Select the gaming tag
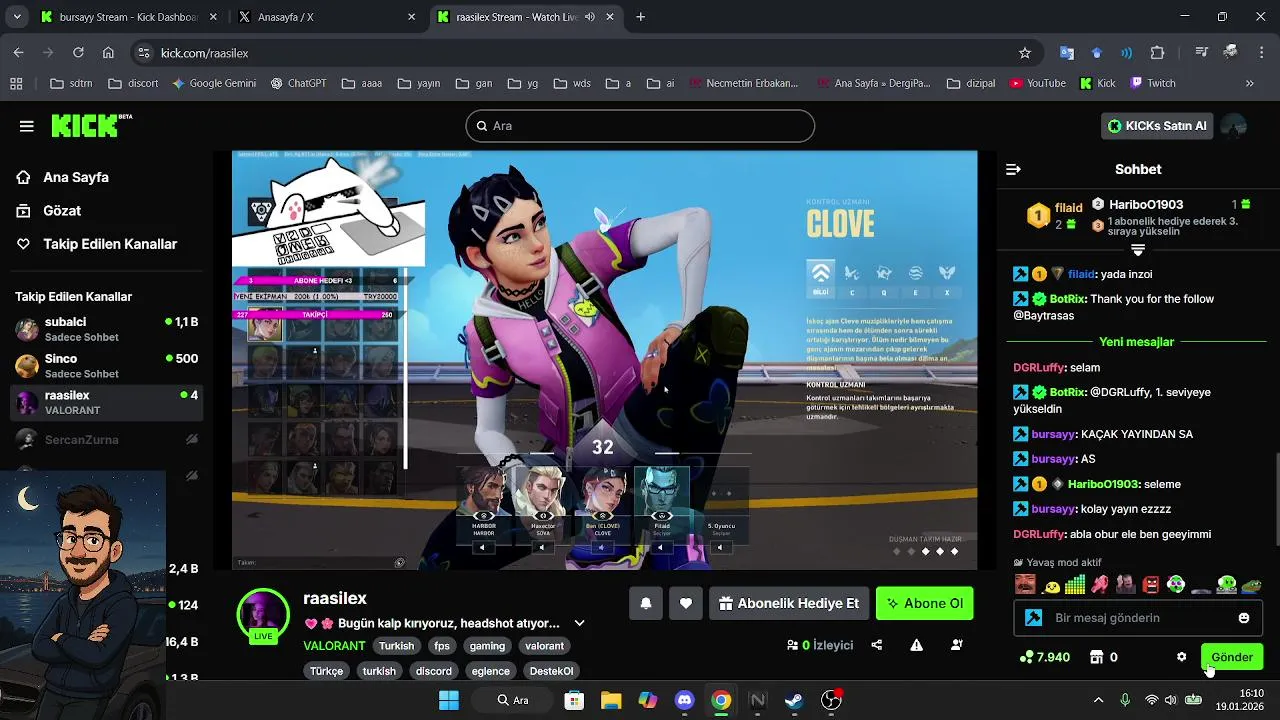This screenshot has width=1280, height=720. [x=488, y=646]
